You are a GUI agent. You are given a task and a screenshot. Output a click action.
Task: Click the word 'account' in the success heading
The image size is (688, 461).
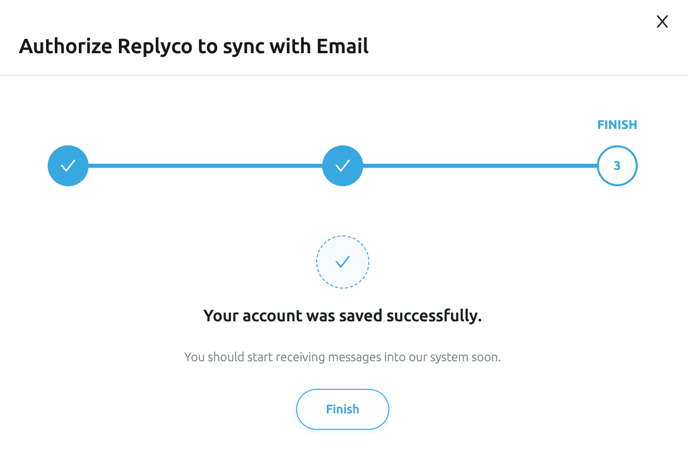coord(275,316)
